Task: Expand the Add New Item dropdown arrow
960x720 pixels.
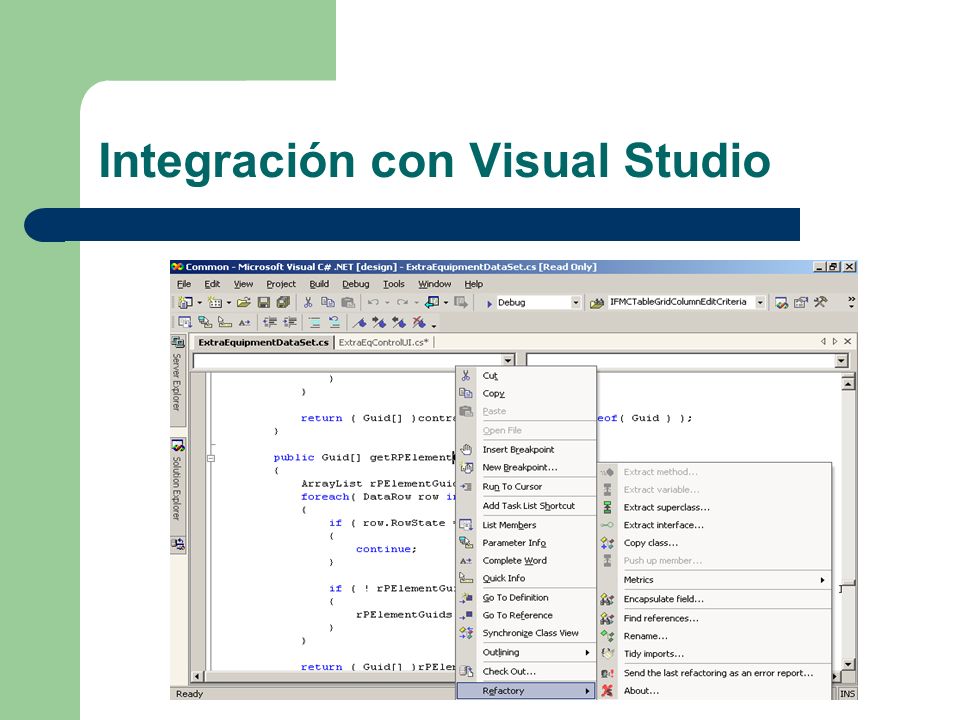Action: point(228,302)
